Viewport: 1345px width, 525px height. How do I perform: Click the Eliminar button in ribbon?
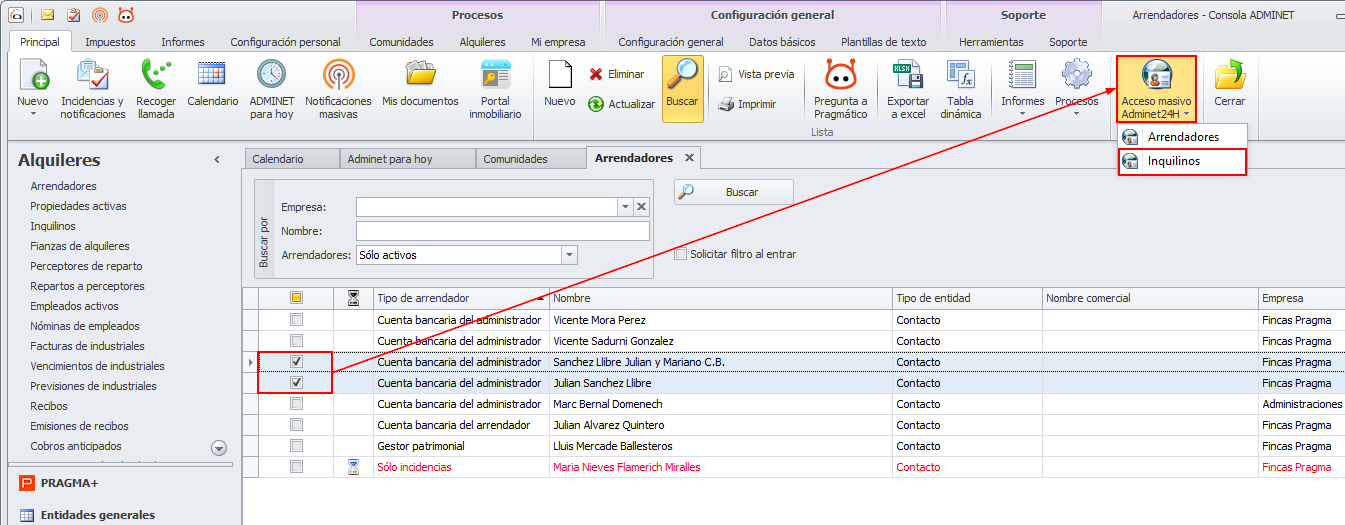(616, 74)
